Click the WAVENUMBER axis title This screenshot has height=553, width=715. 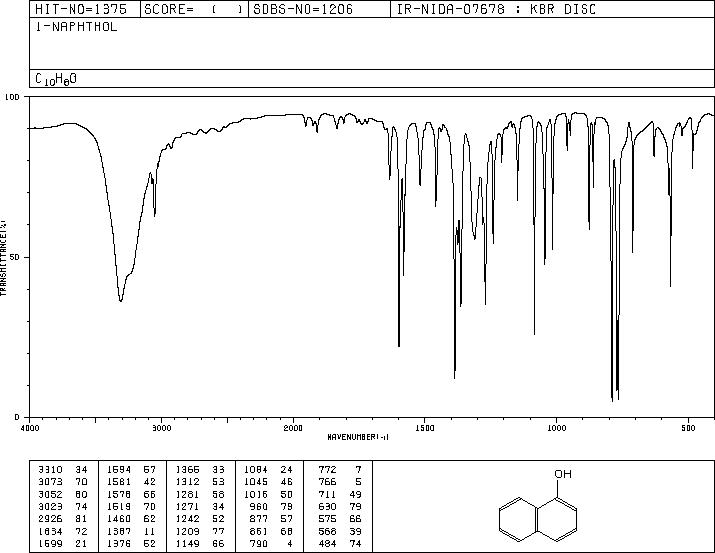coord(358,437)
